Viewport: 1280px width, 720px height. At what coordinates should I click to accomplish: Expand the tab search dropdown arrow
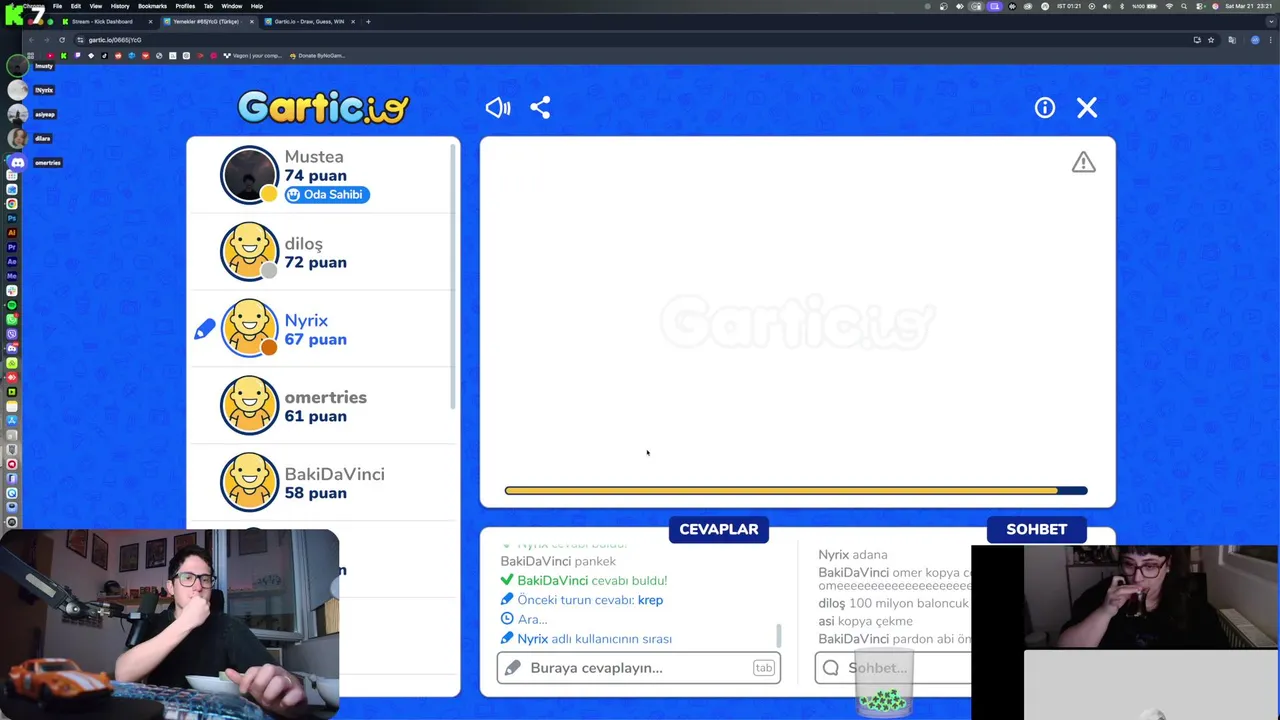(1269, 21)
